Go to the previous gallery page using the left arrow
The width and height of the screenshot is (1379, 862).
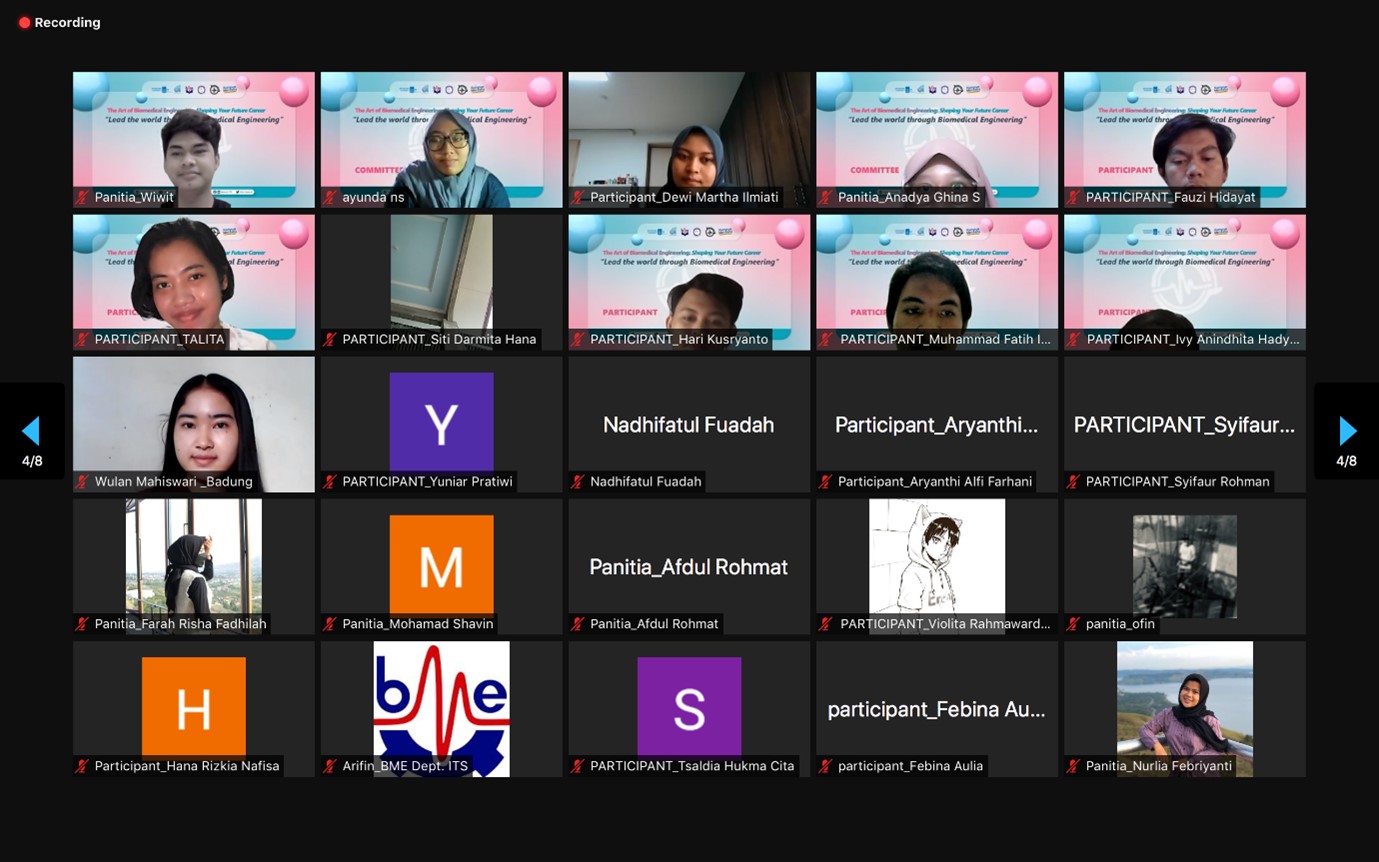31,431
